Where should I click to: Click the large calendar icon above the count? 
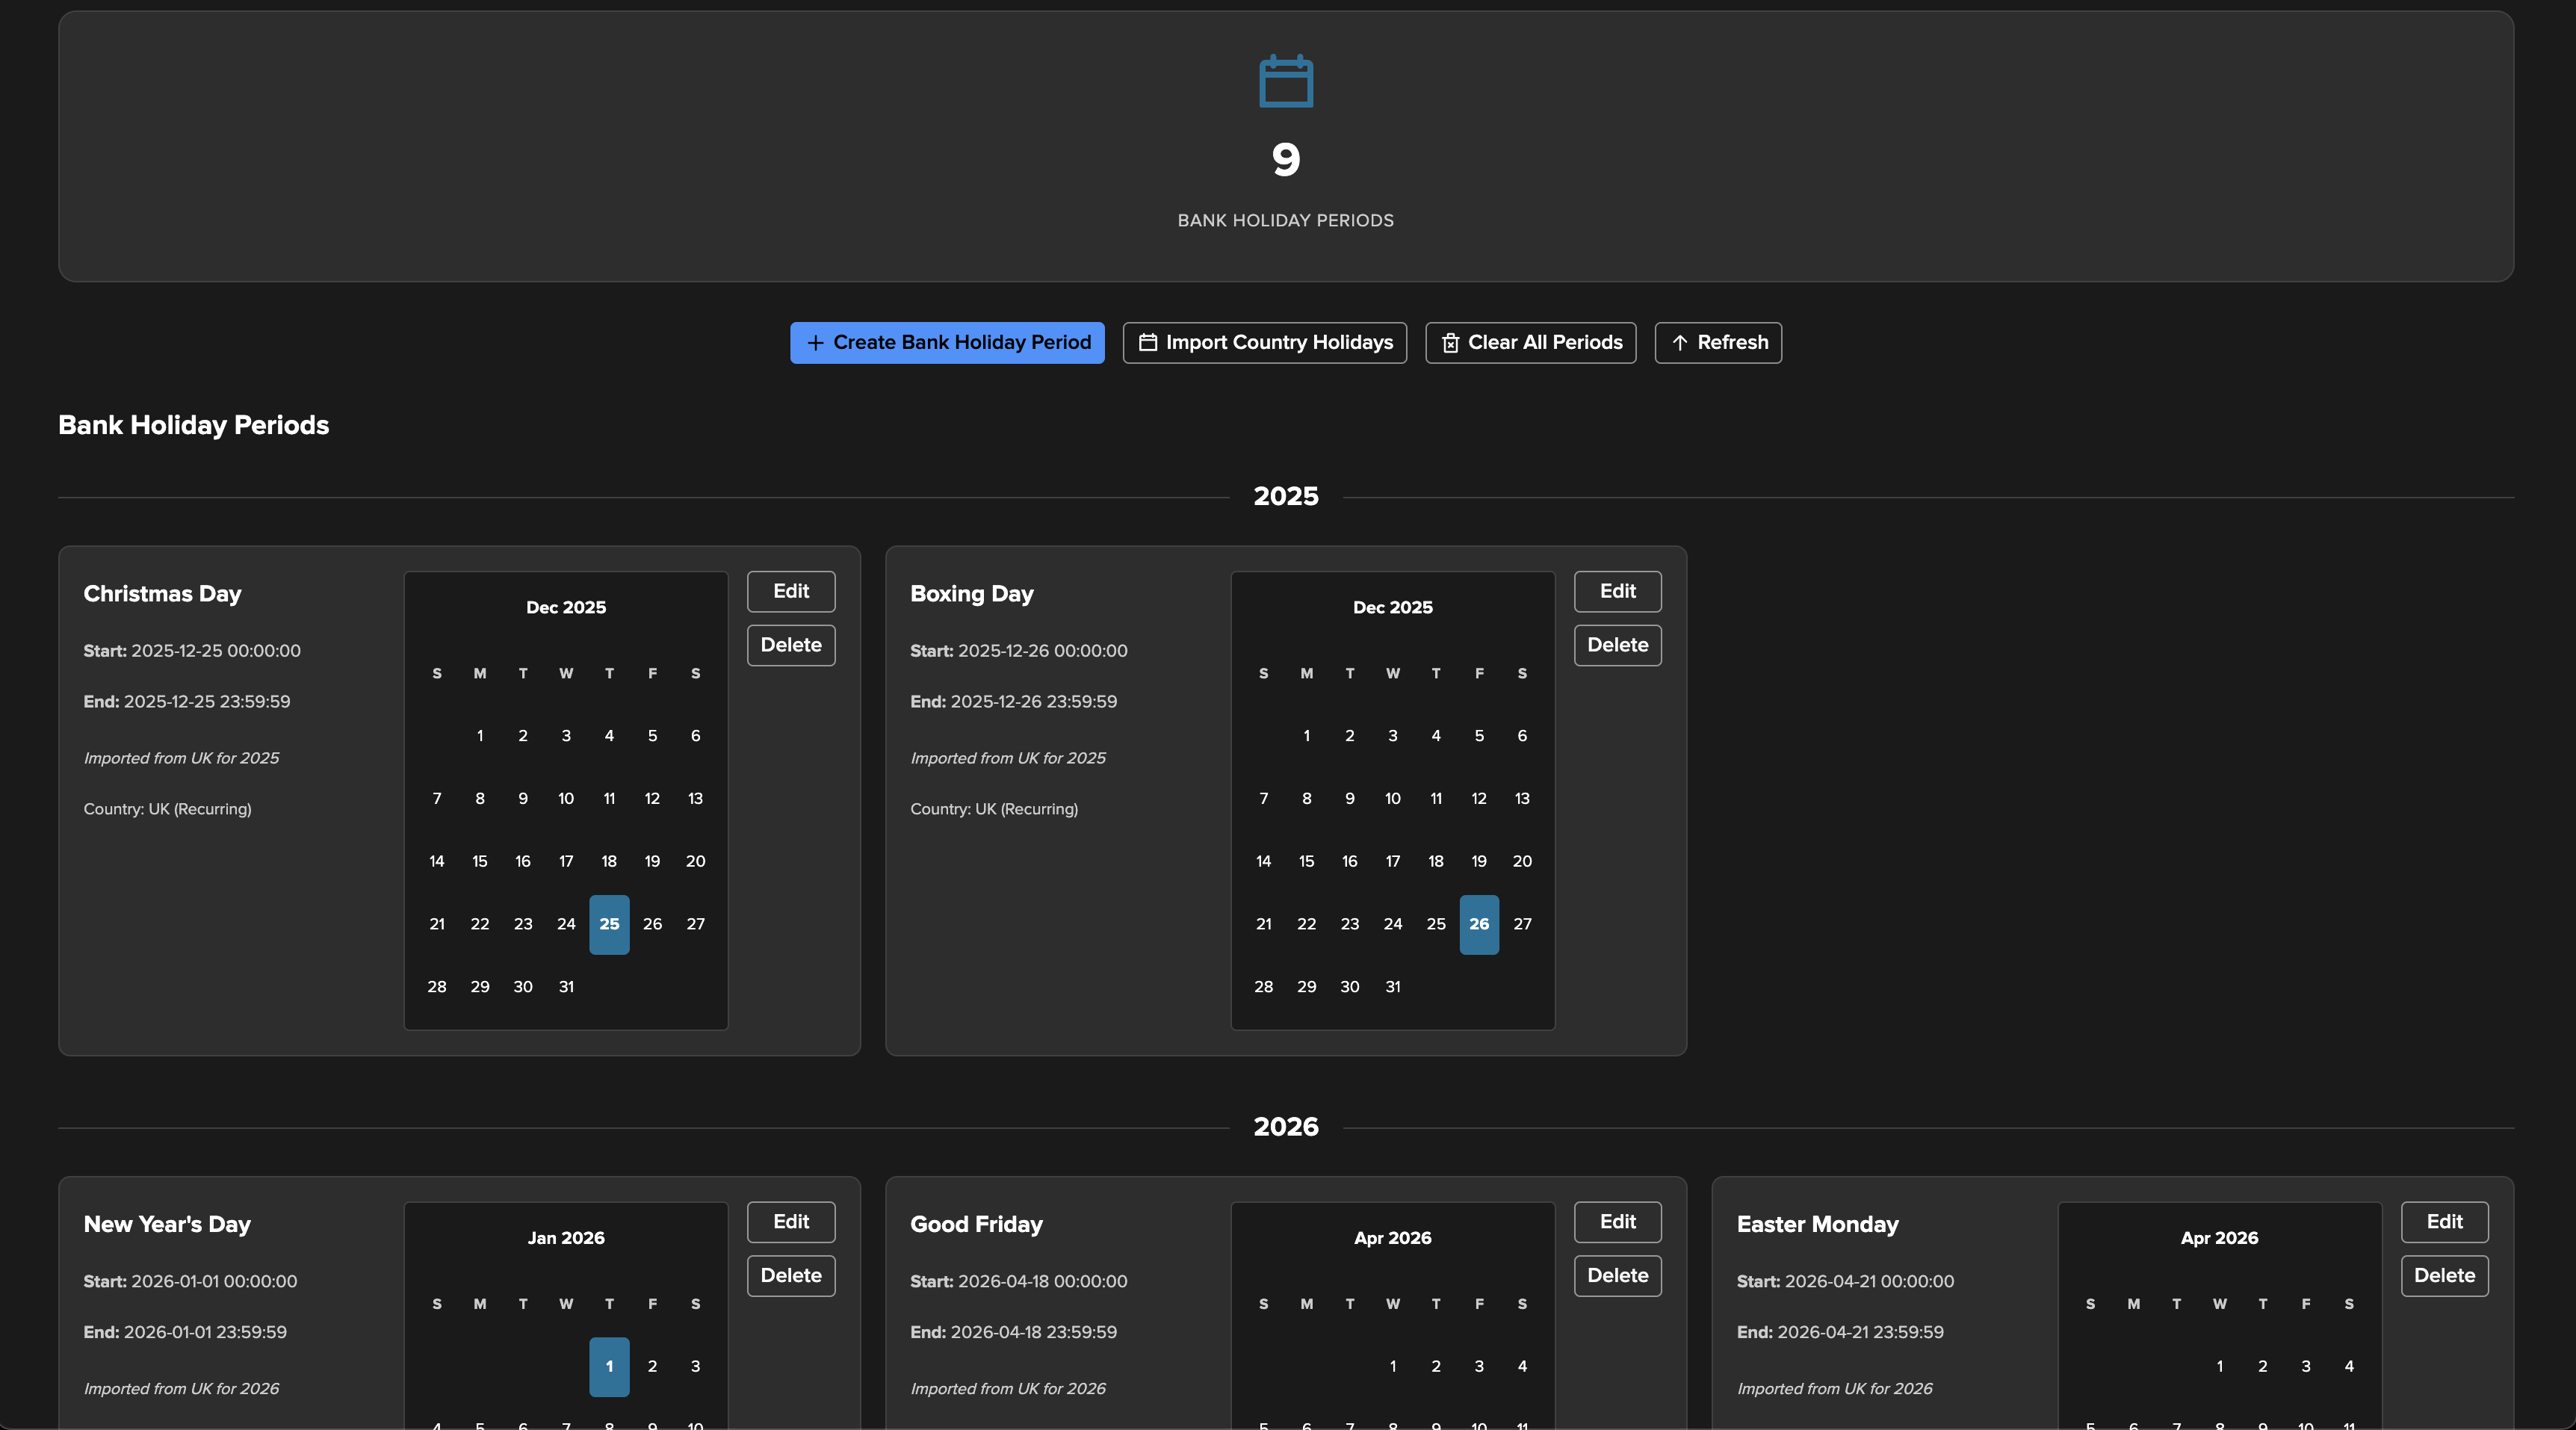[x=1285, y=81]
